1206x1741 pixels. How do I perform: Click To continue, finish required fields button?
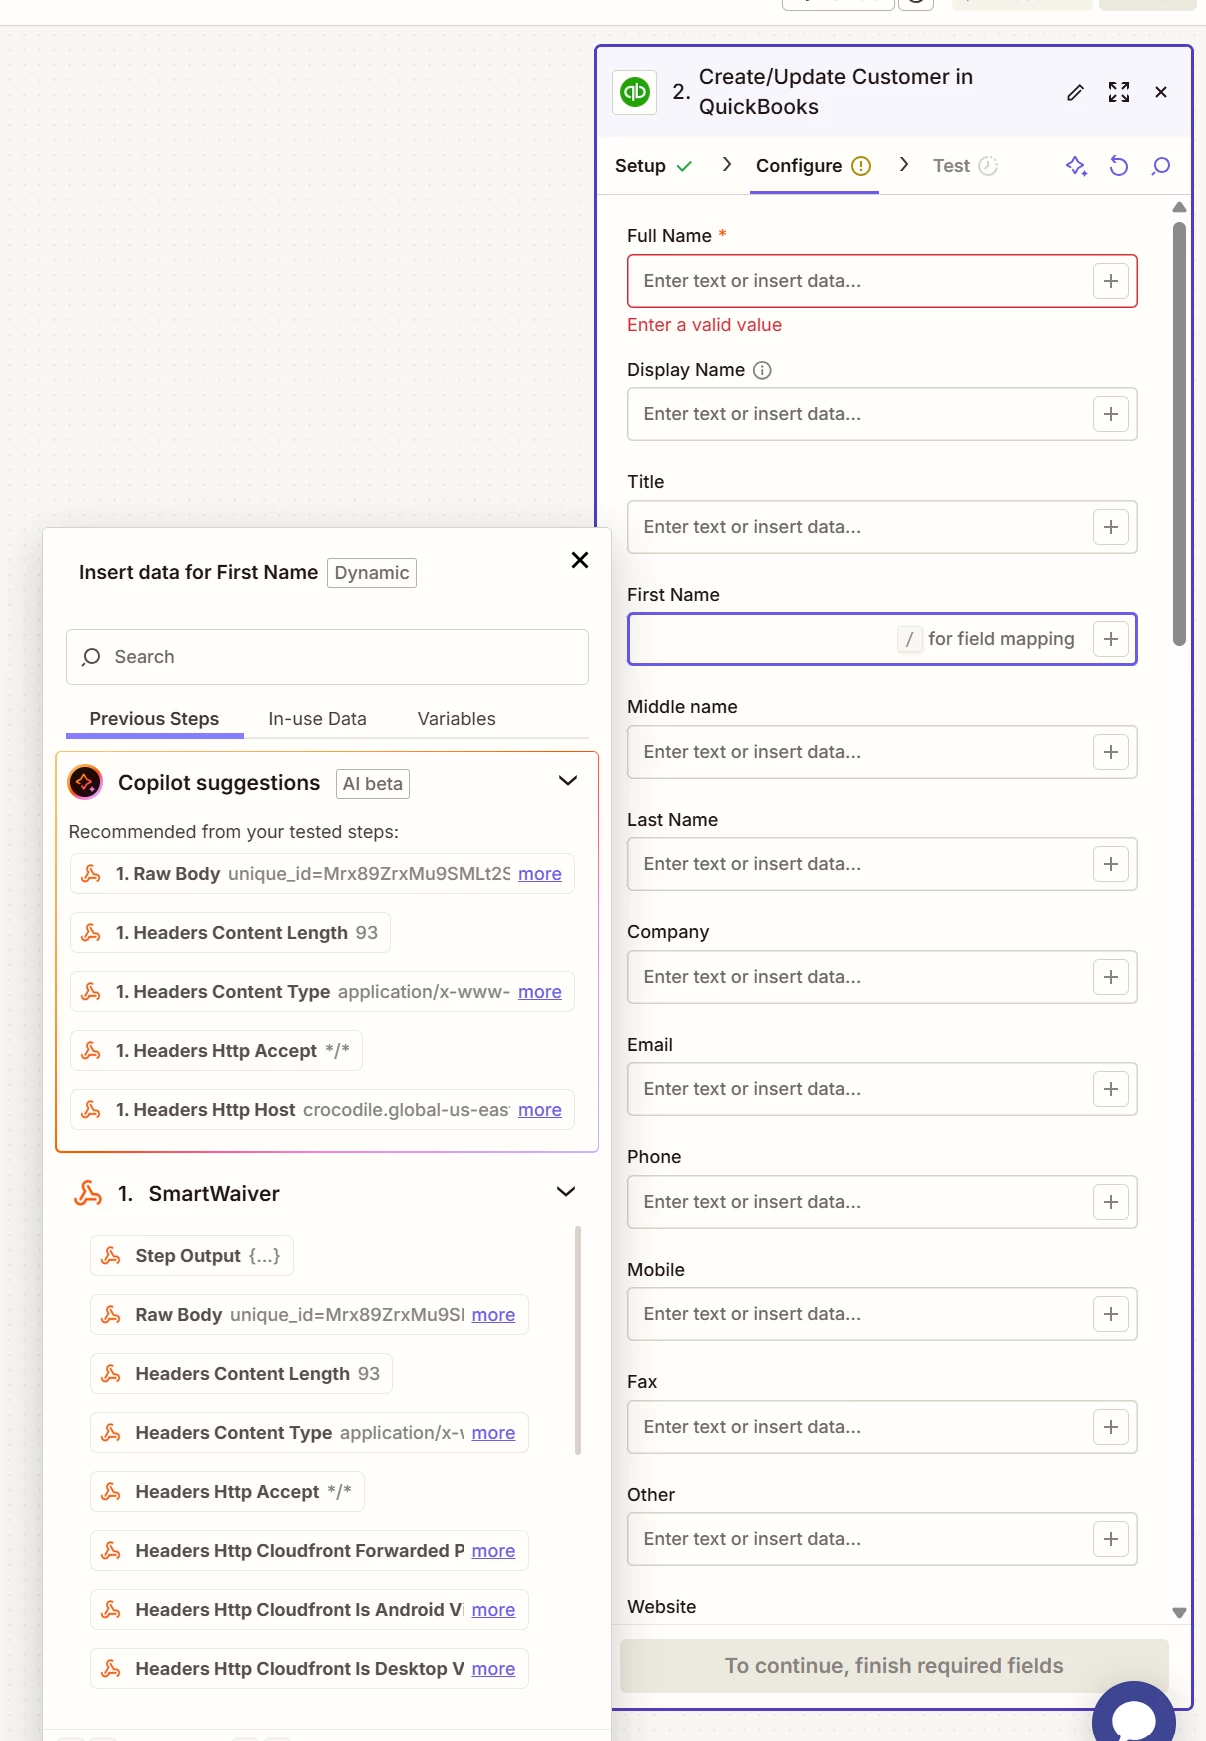[894, 1666]
